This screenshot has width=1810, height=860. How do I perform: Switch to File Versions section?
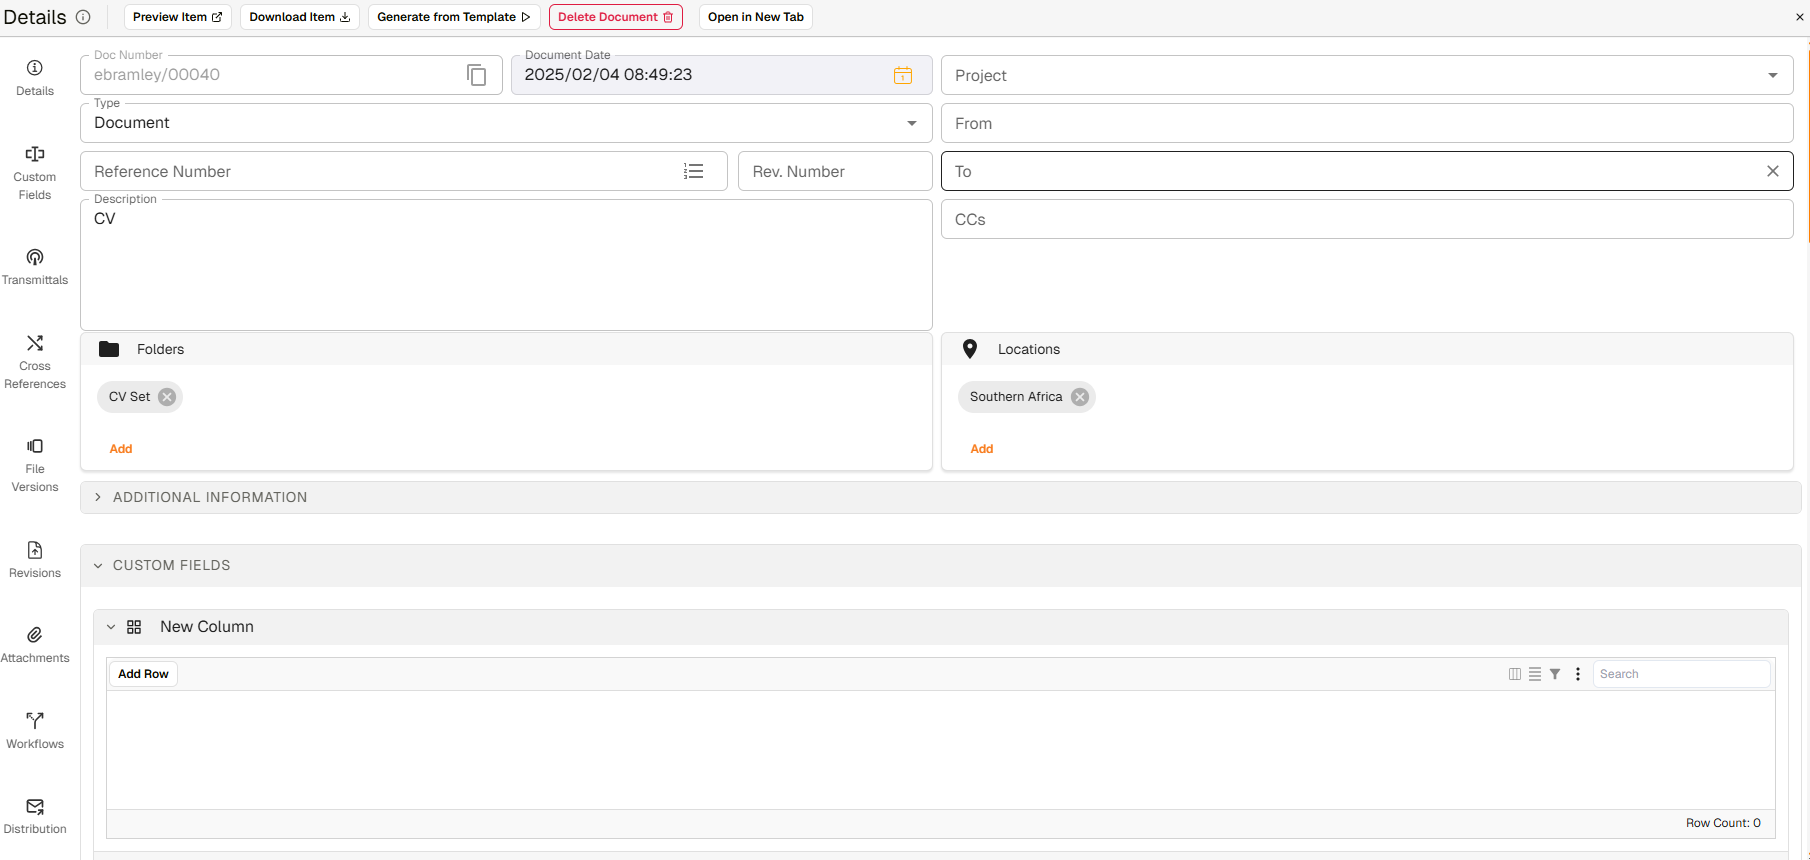[35, 465]
